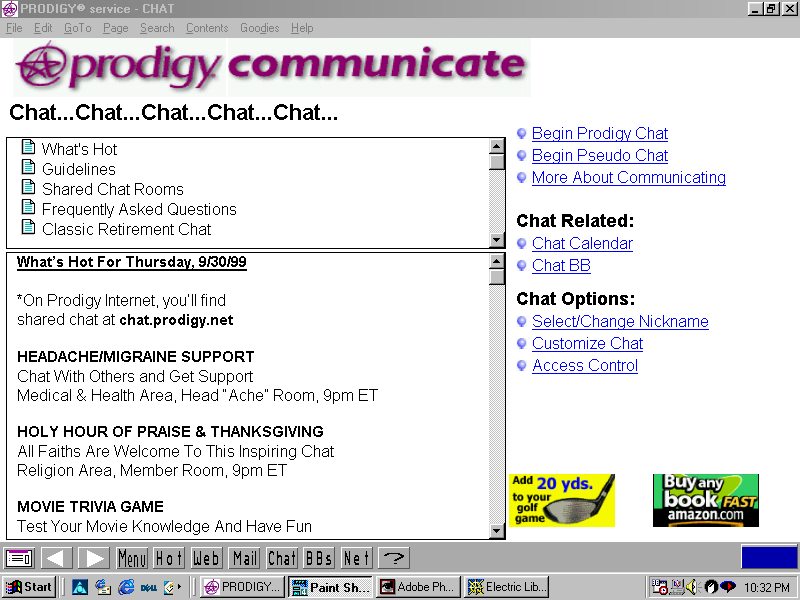Select Frequently Asked Questions document item
Viewport: 800px width, 600px height.
tap(139, 209)
